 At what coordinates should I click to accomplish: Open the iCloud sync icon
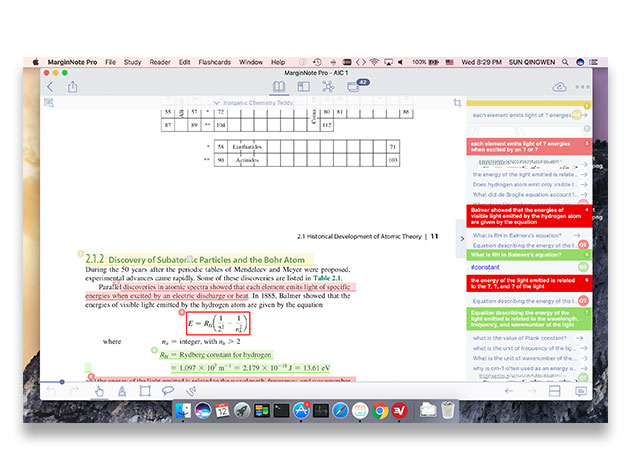coord(559,87)
